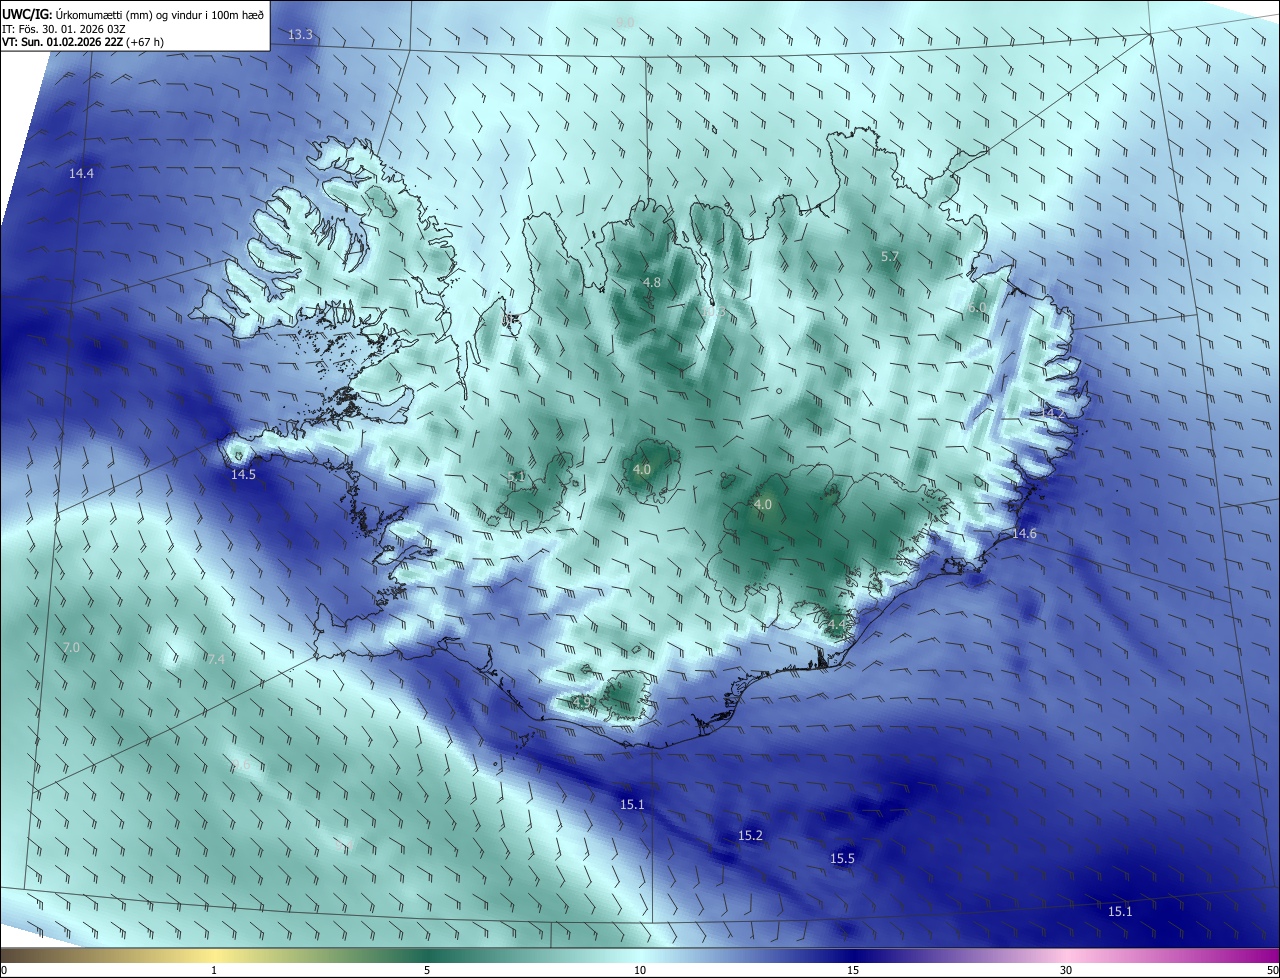Click the valid time line 'VT: Sun. 01.02.2026 22Z'
Screen dimensions: 1280x978
tap(63, 43)
